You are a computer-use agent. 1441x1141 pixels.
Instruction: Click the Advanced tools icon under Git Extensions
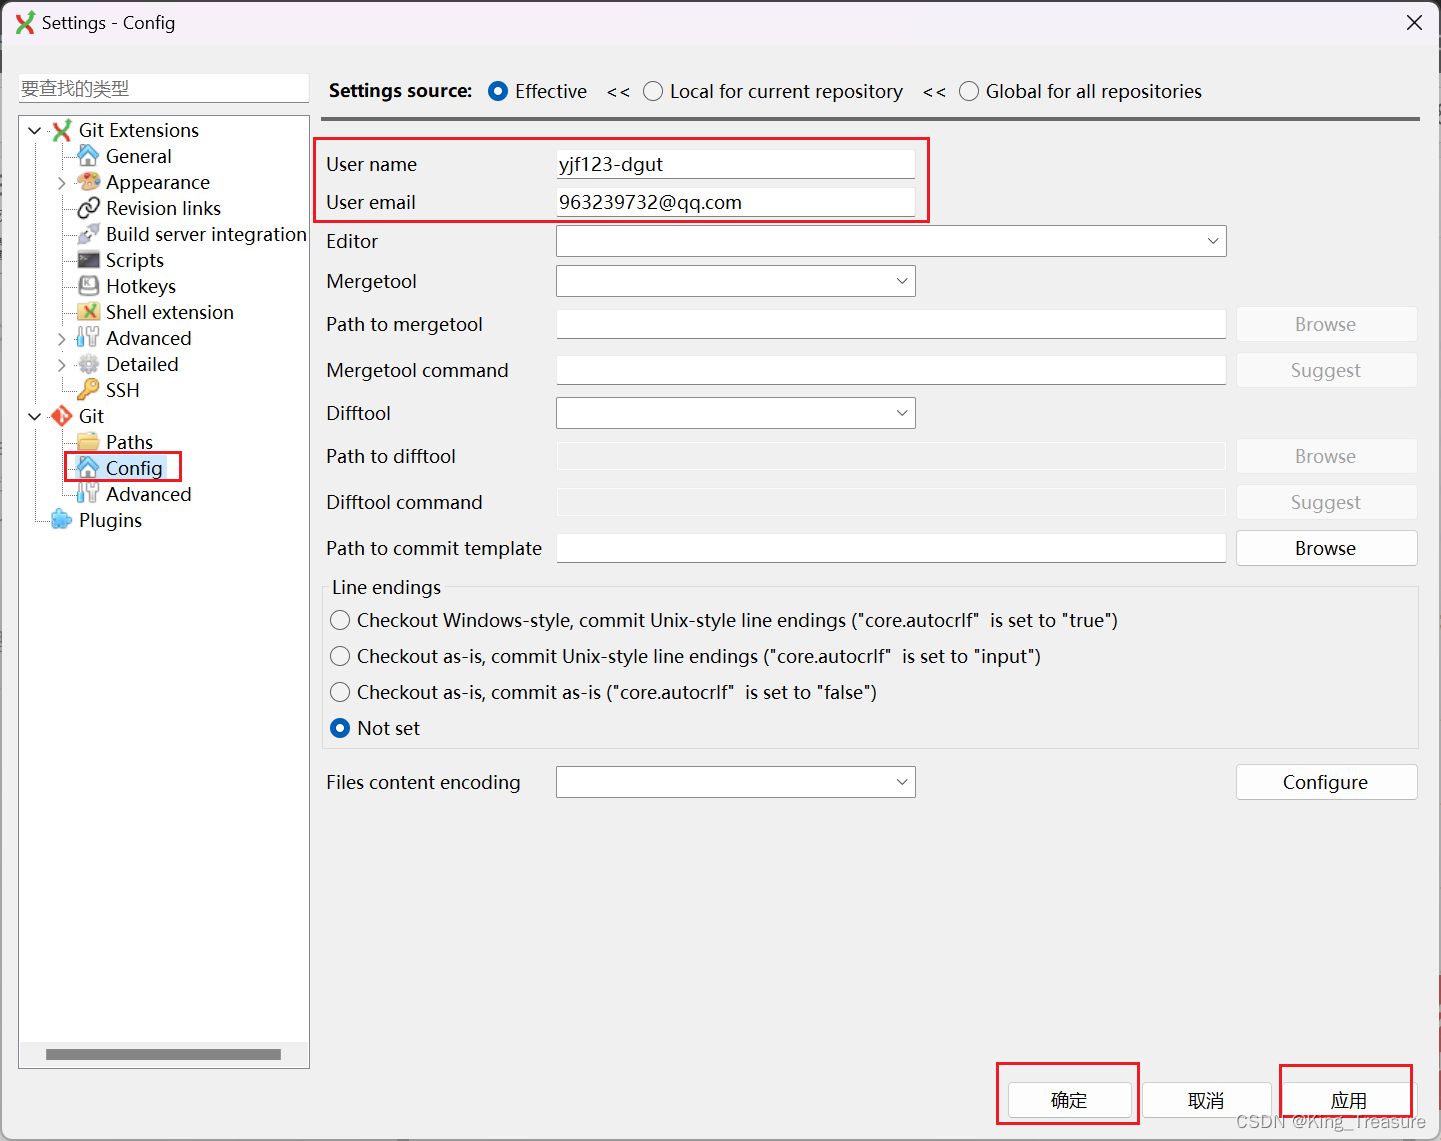(88, 338)
